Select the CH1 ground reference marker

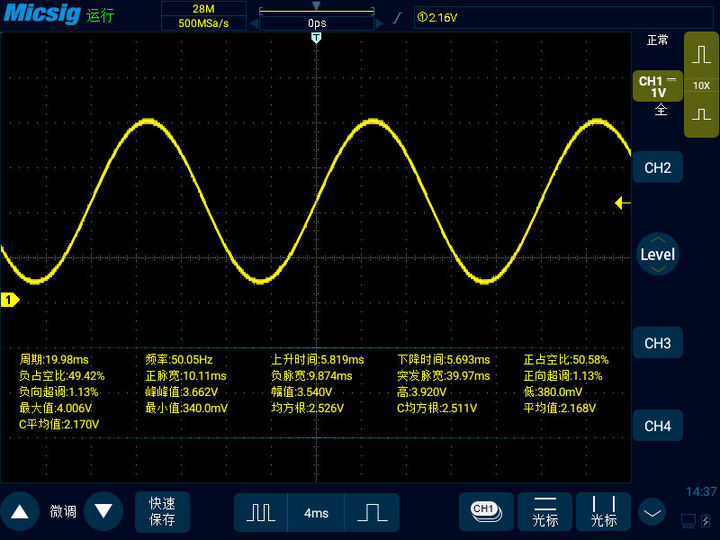10,300
